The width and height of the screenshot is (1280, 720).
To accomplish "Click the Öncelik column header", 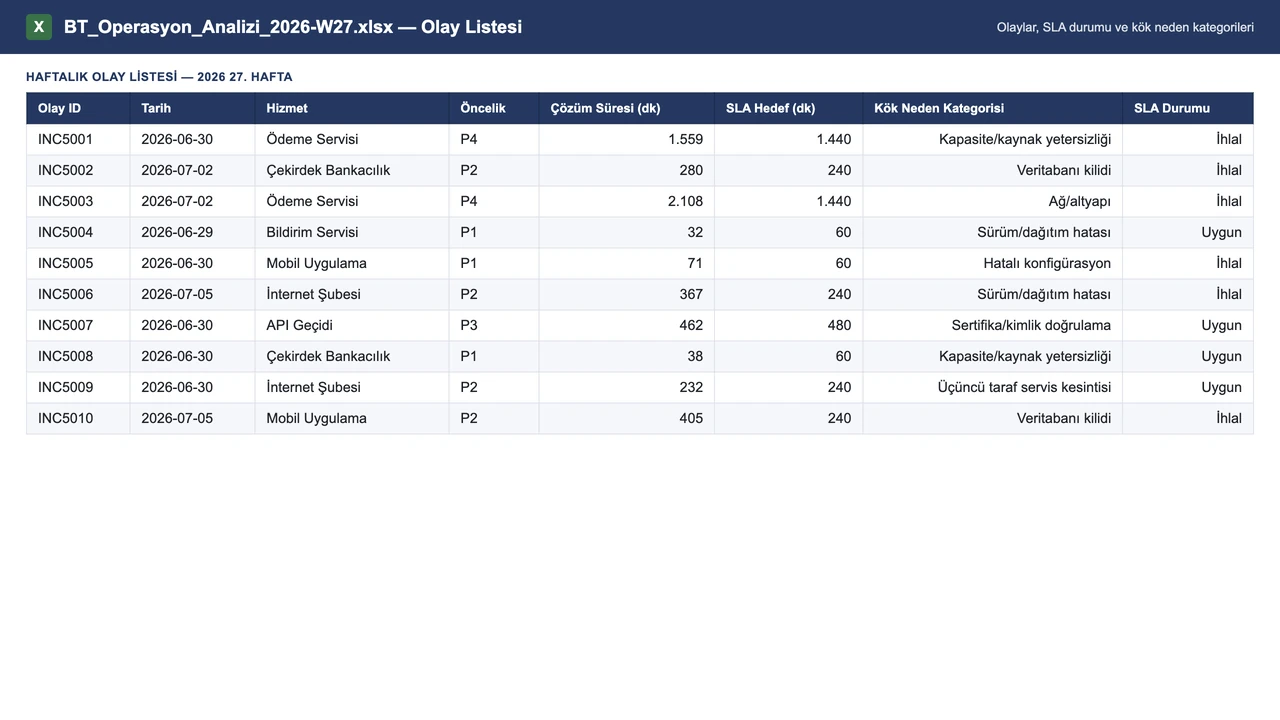I will (494, 108).
